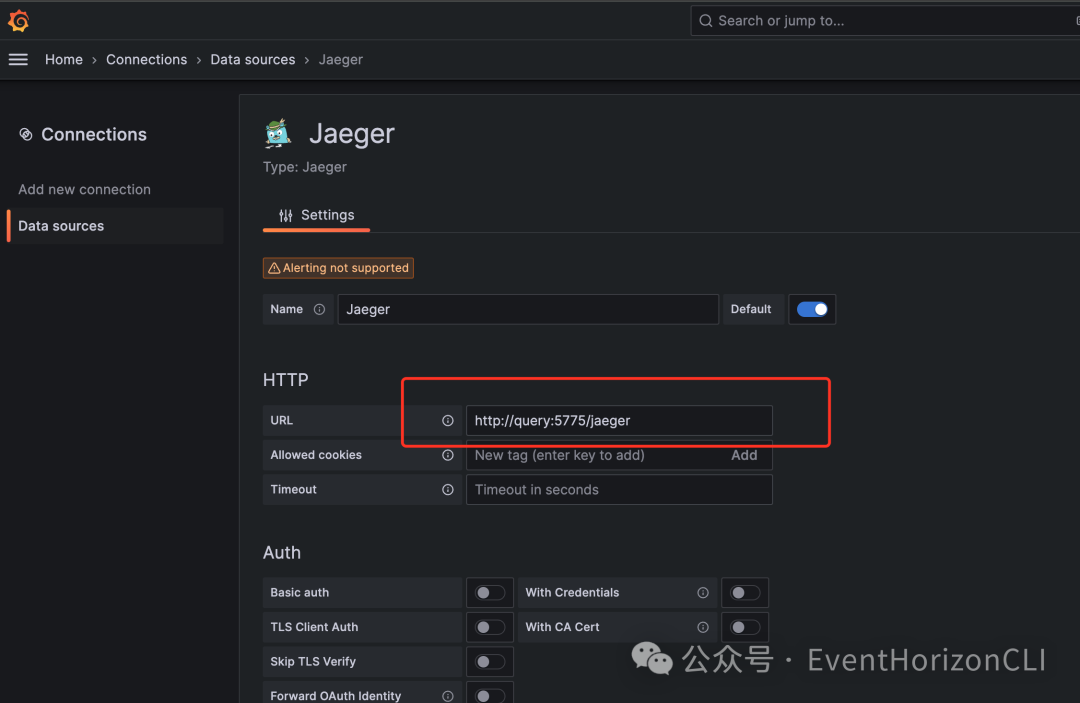The width and height of the screenshot is (1080, 703).
Task: Click the URL input field
Action: (x=619, y=421)
